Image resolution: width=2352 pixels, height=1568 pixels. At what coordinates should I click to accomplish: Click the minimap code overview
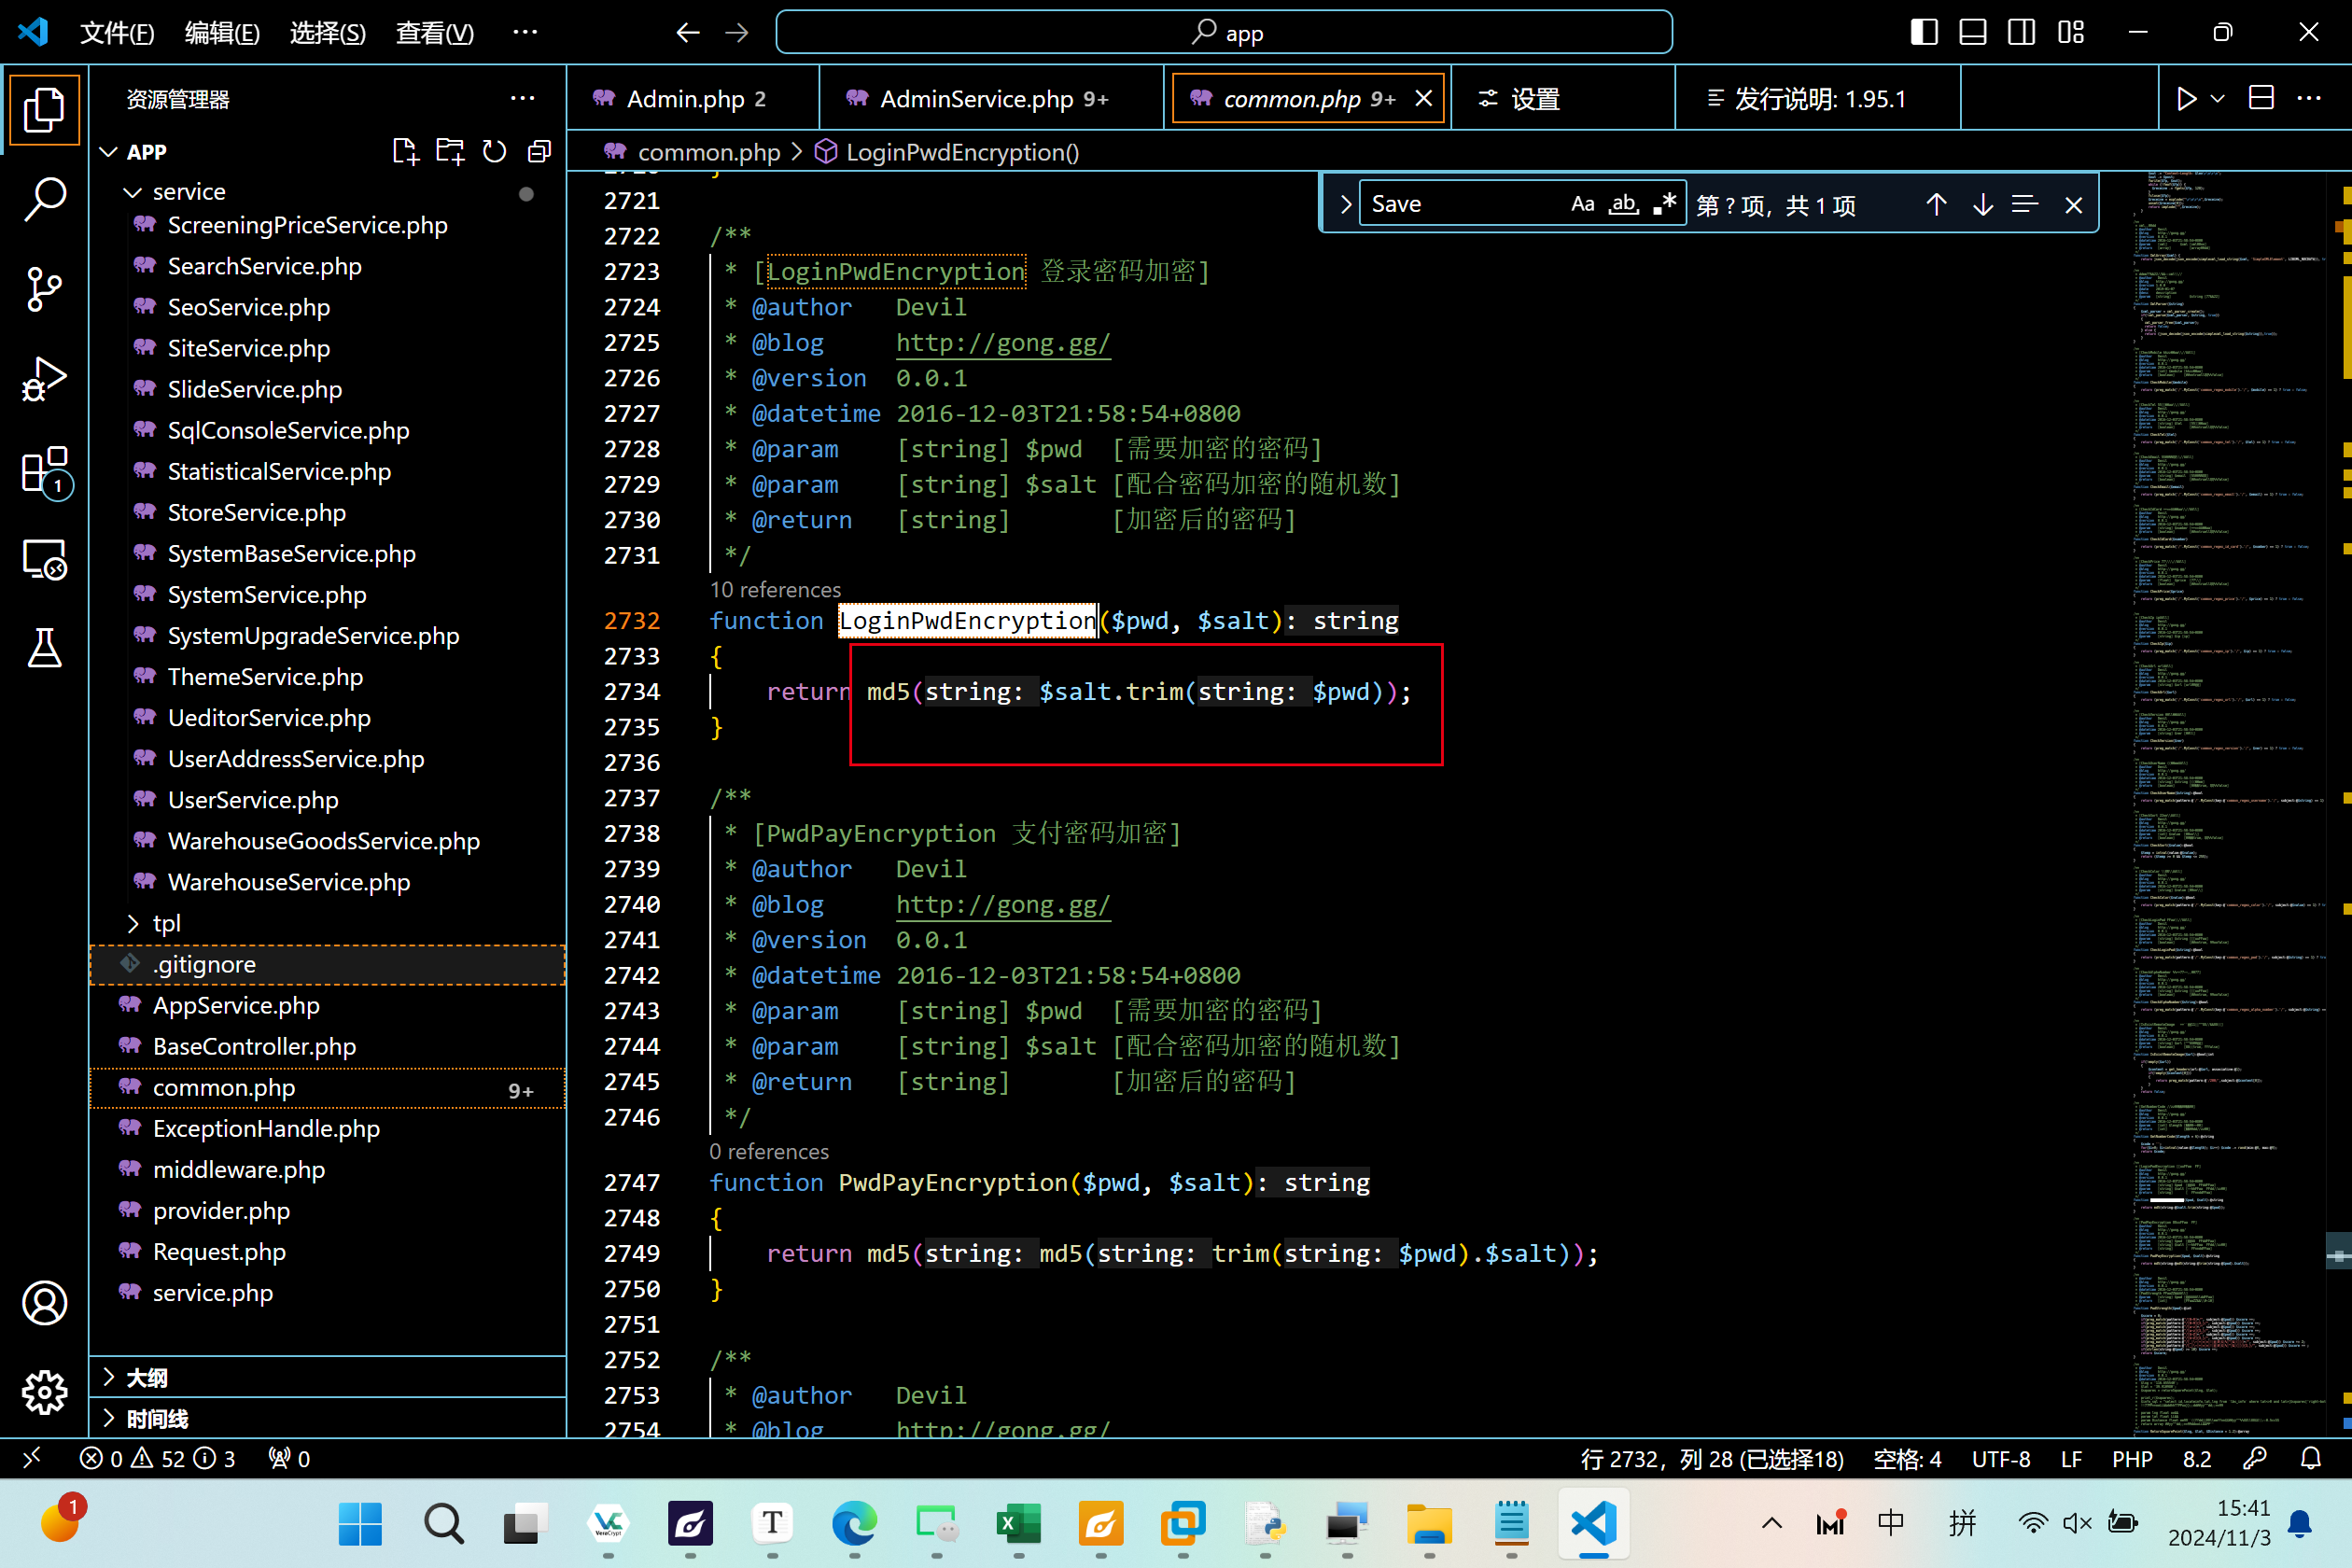pos(2230,803)
